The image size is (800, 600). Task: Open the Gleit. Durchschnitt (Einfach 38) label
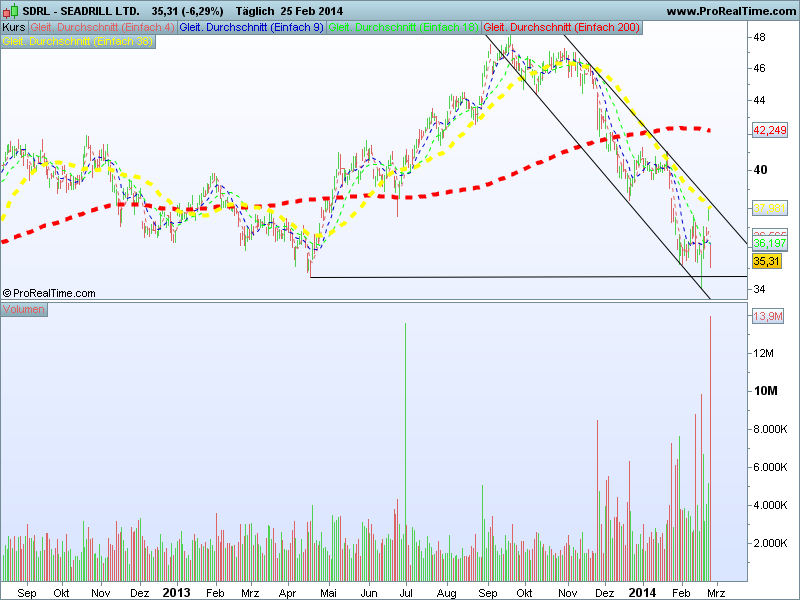tap(78, 41)
